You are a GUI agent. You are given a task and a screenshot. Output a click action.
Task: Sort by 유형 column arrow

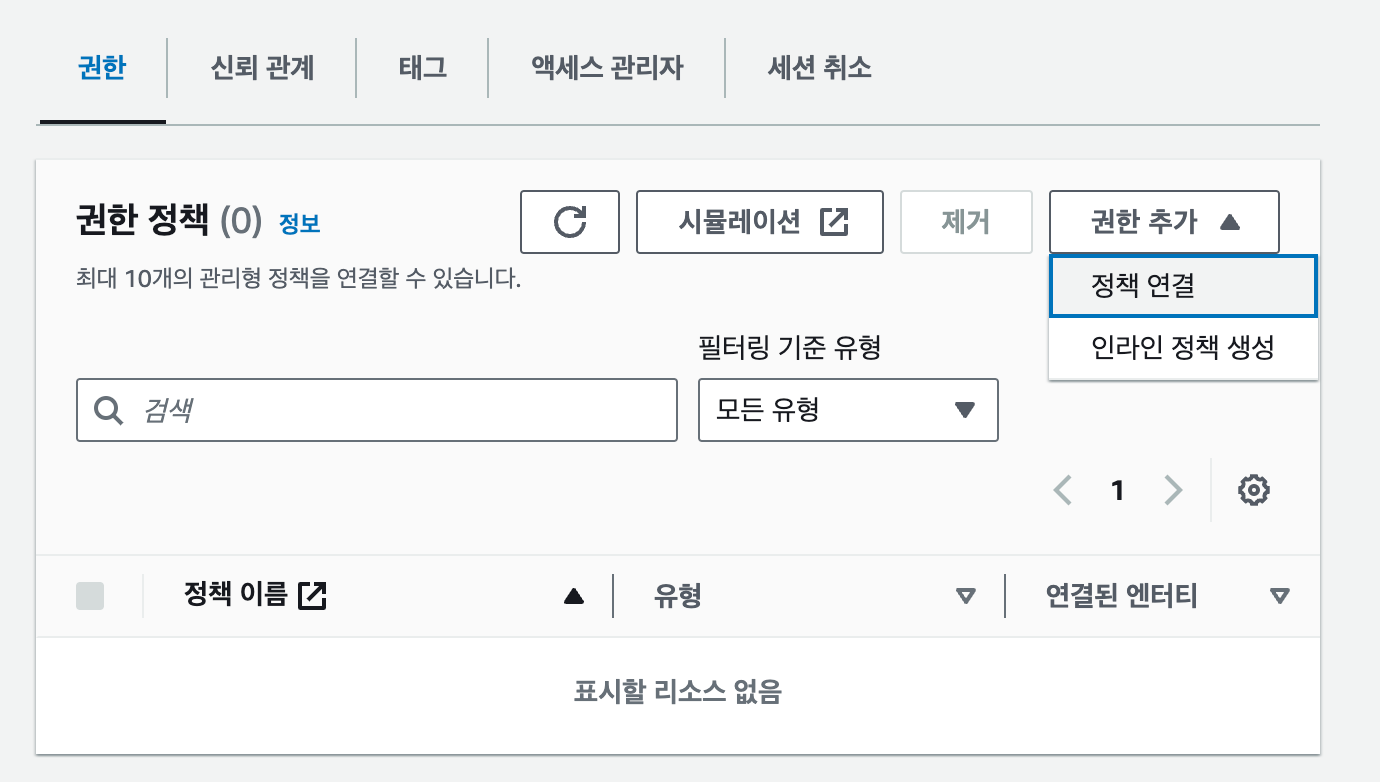coord(965,597)
